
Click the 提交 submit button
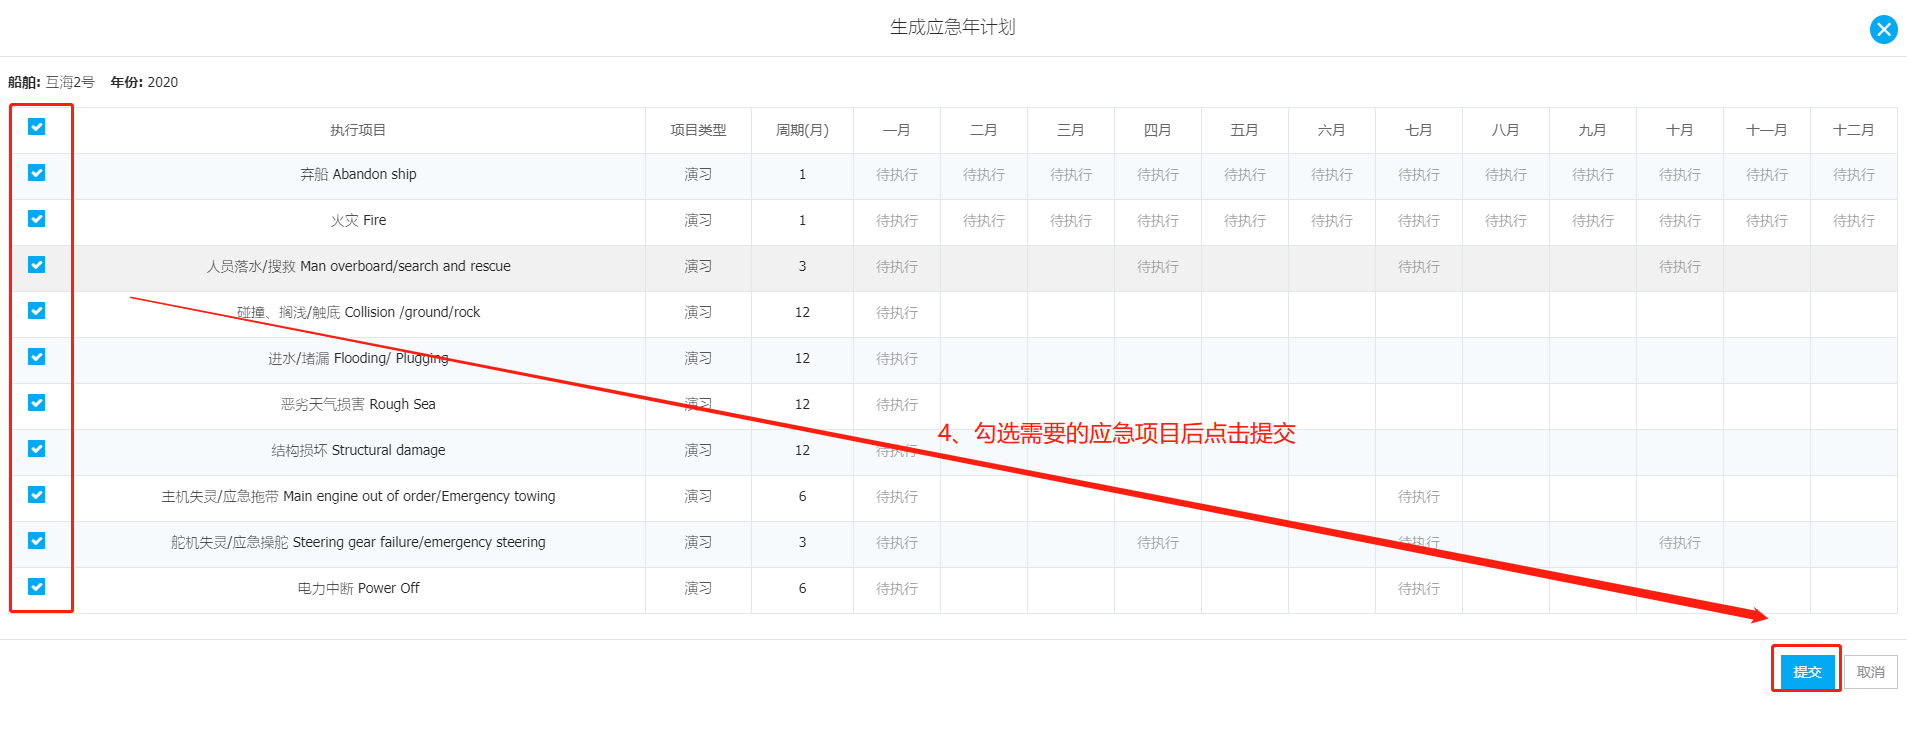pos(1807,672)
